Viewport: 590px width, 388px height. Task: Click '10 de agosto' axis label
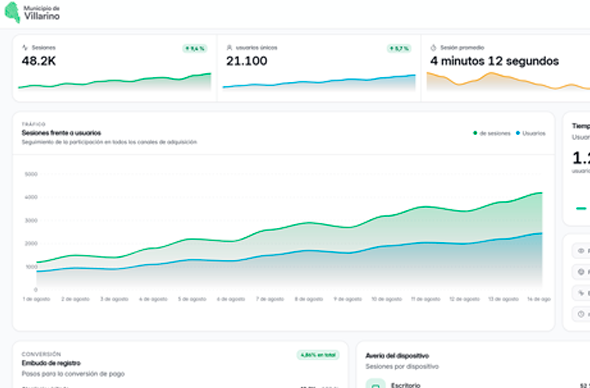(387, 299)
